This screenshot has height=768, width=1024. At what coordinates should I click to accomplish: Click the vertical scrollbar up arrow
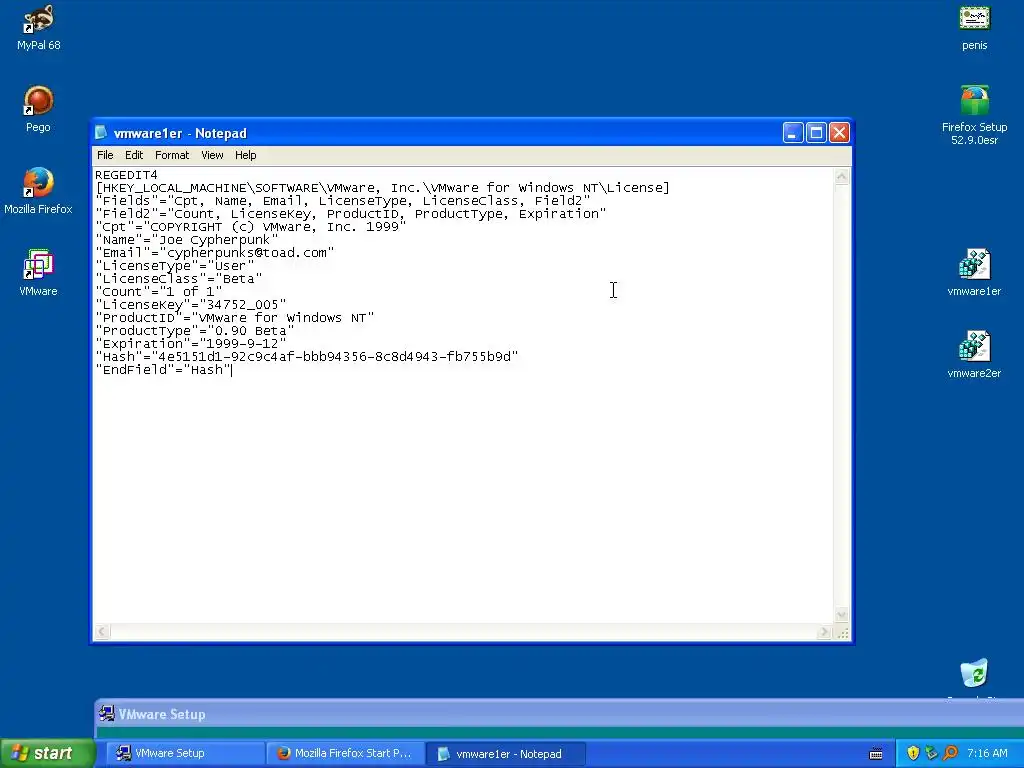coord(842,176)
